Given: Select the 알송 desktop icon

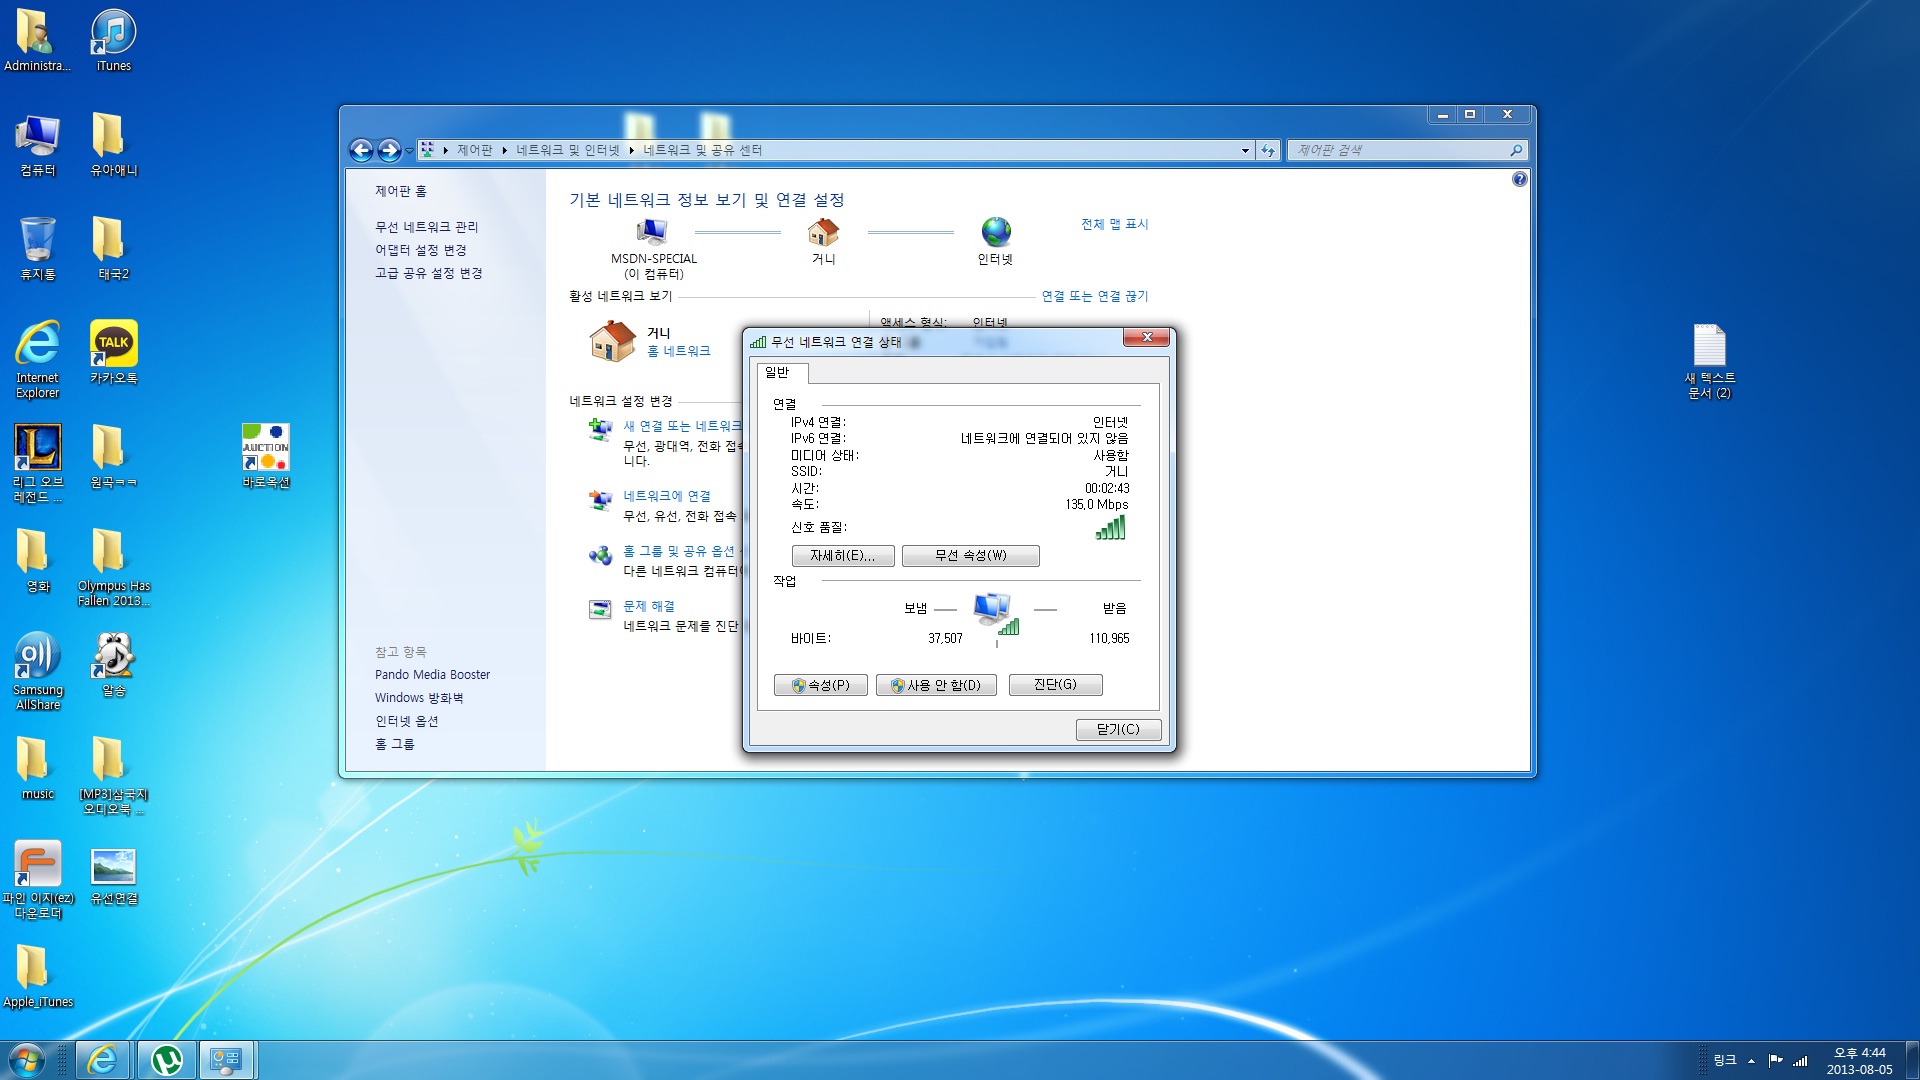Looking at the screenshot, I should coord(113,664).
